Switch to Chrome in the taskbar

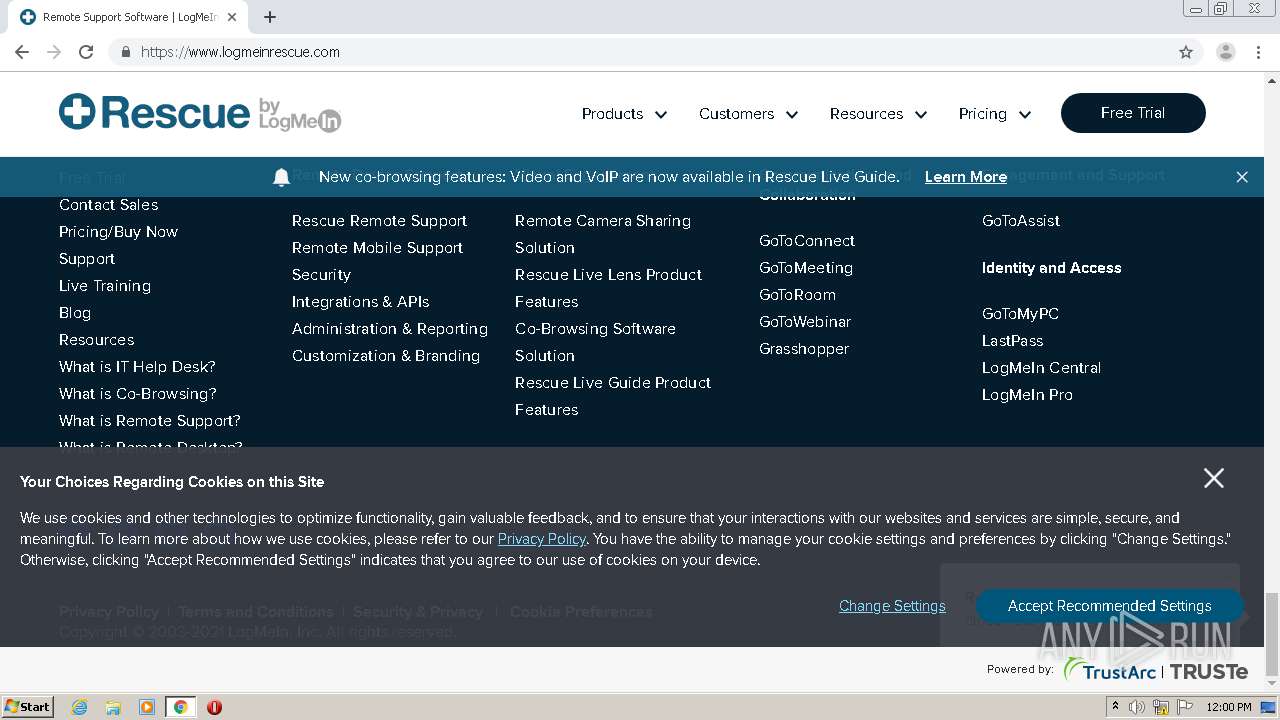pos(180,707)
